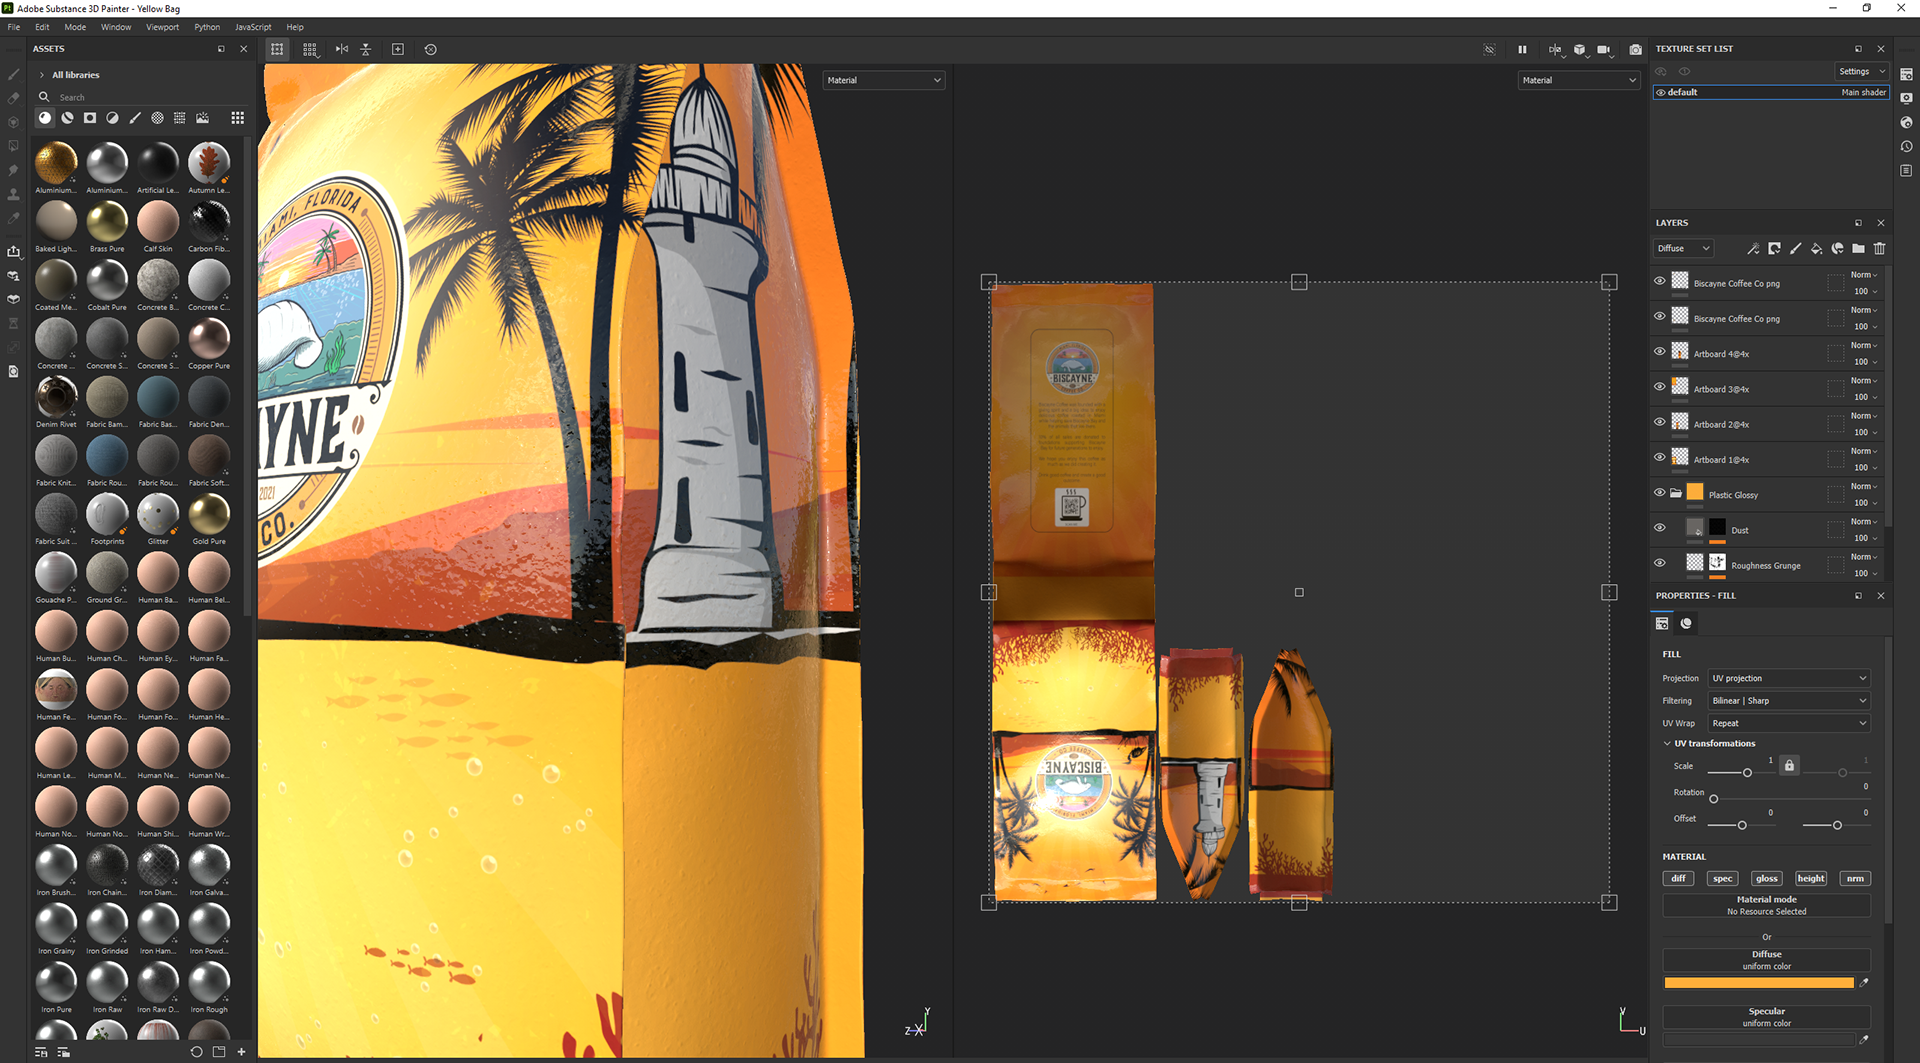Hide the Artboard 3@4x layer

[x=1660, y=386]
